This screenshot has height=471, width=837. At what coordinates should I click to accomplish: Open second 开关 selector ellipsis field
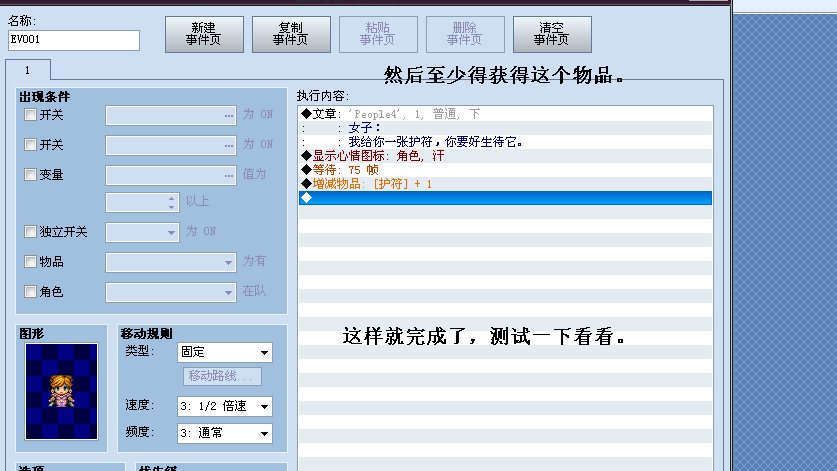coord(171,145)
